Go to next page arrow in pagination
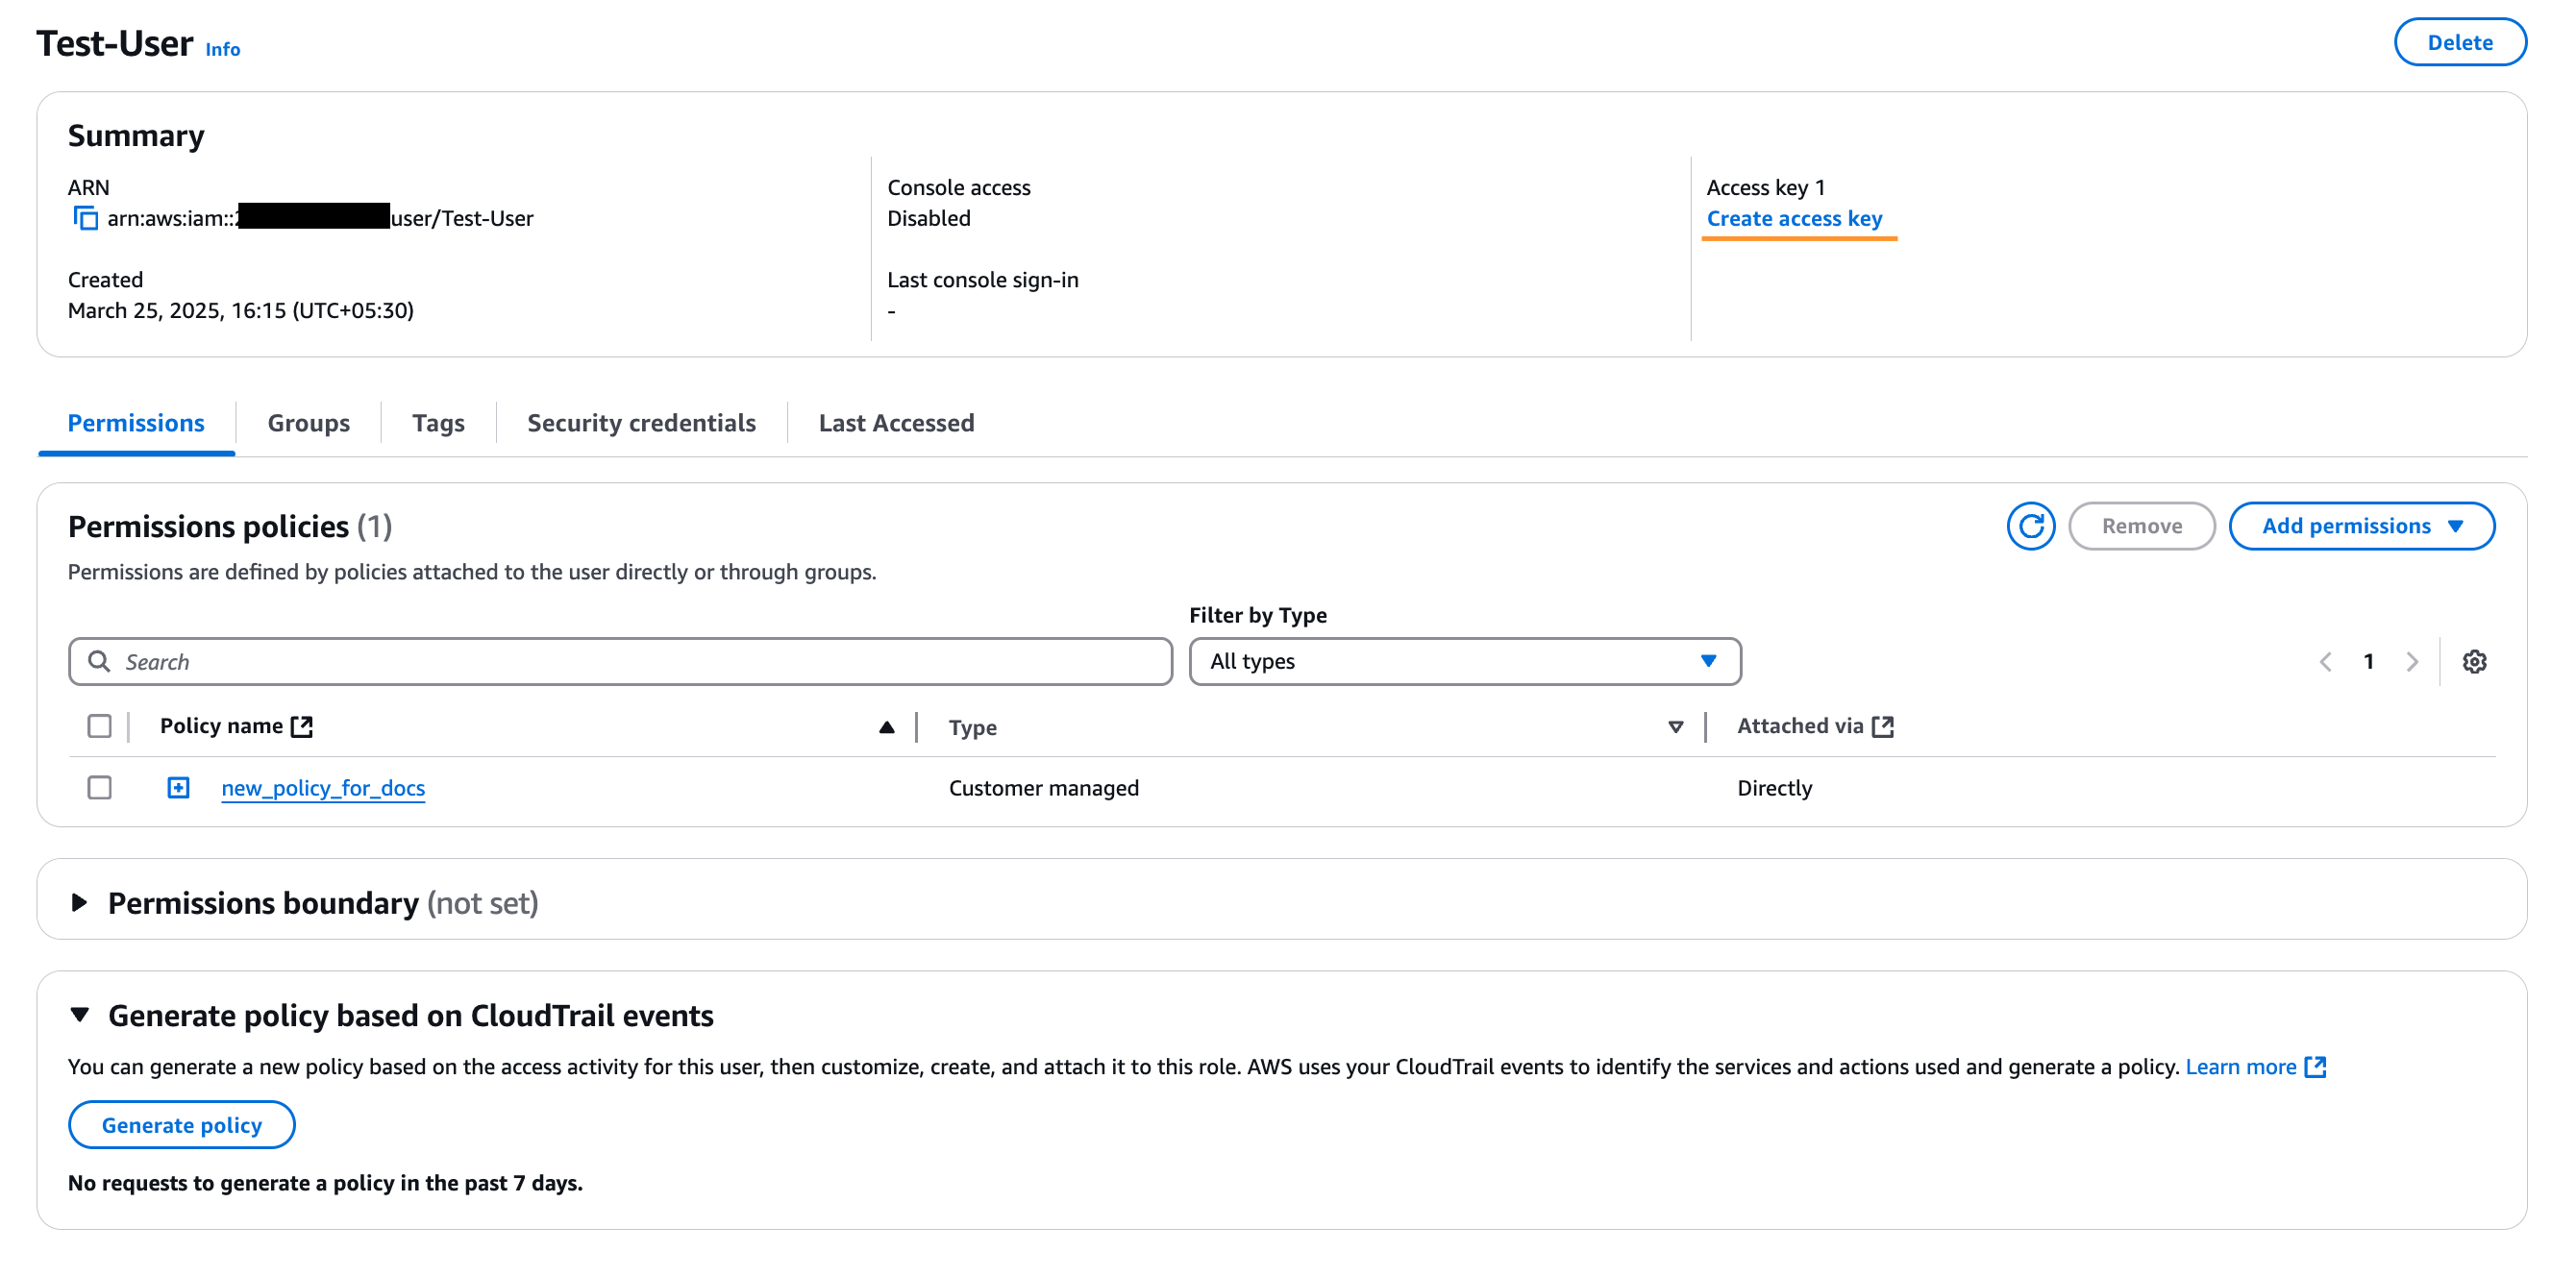 click(x=2412, y=662)
